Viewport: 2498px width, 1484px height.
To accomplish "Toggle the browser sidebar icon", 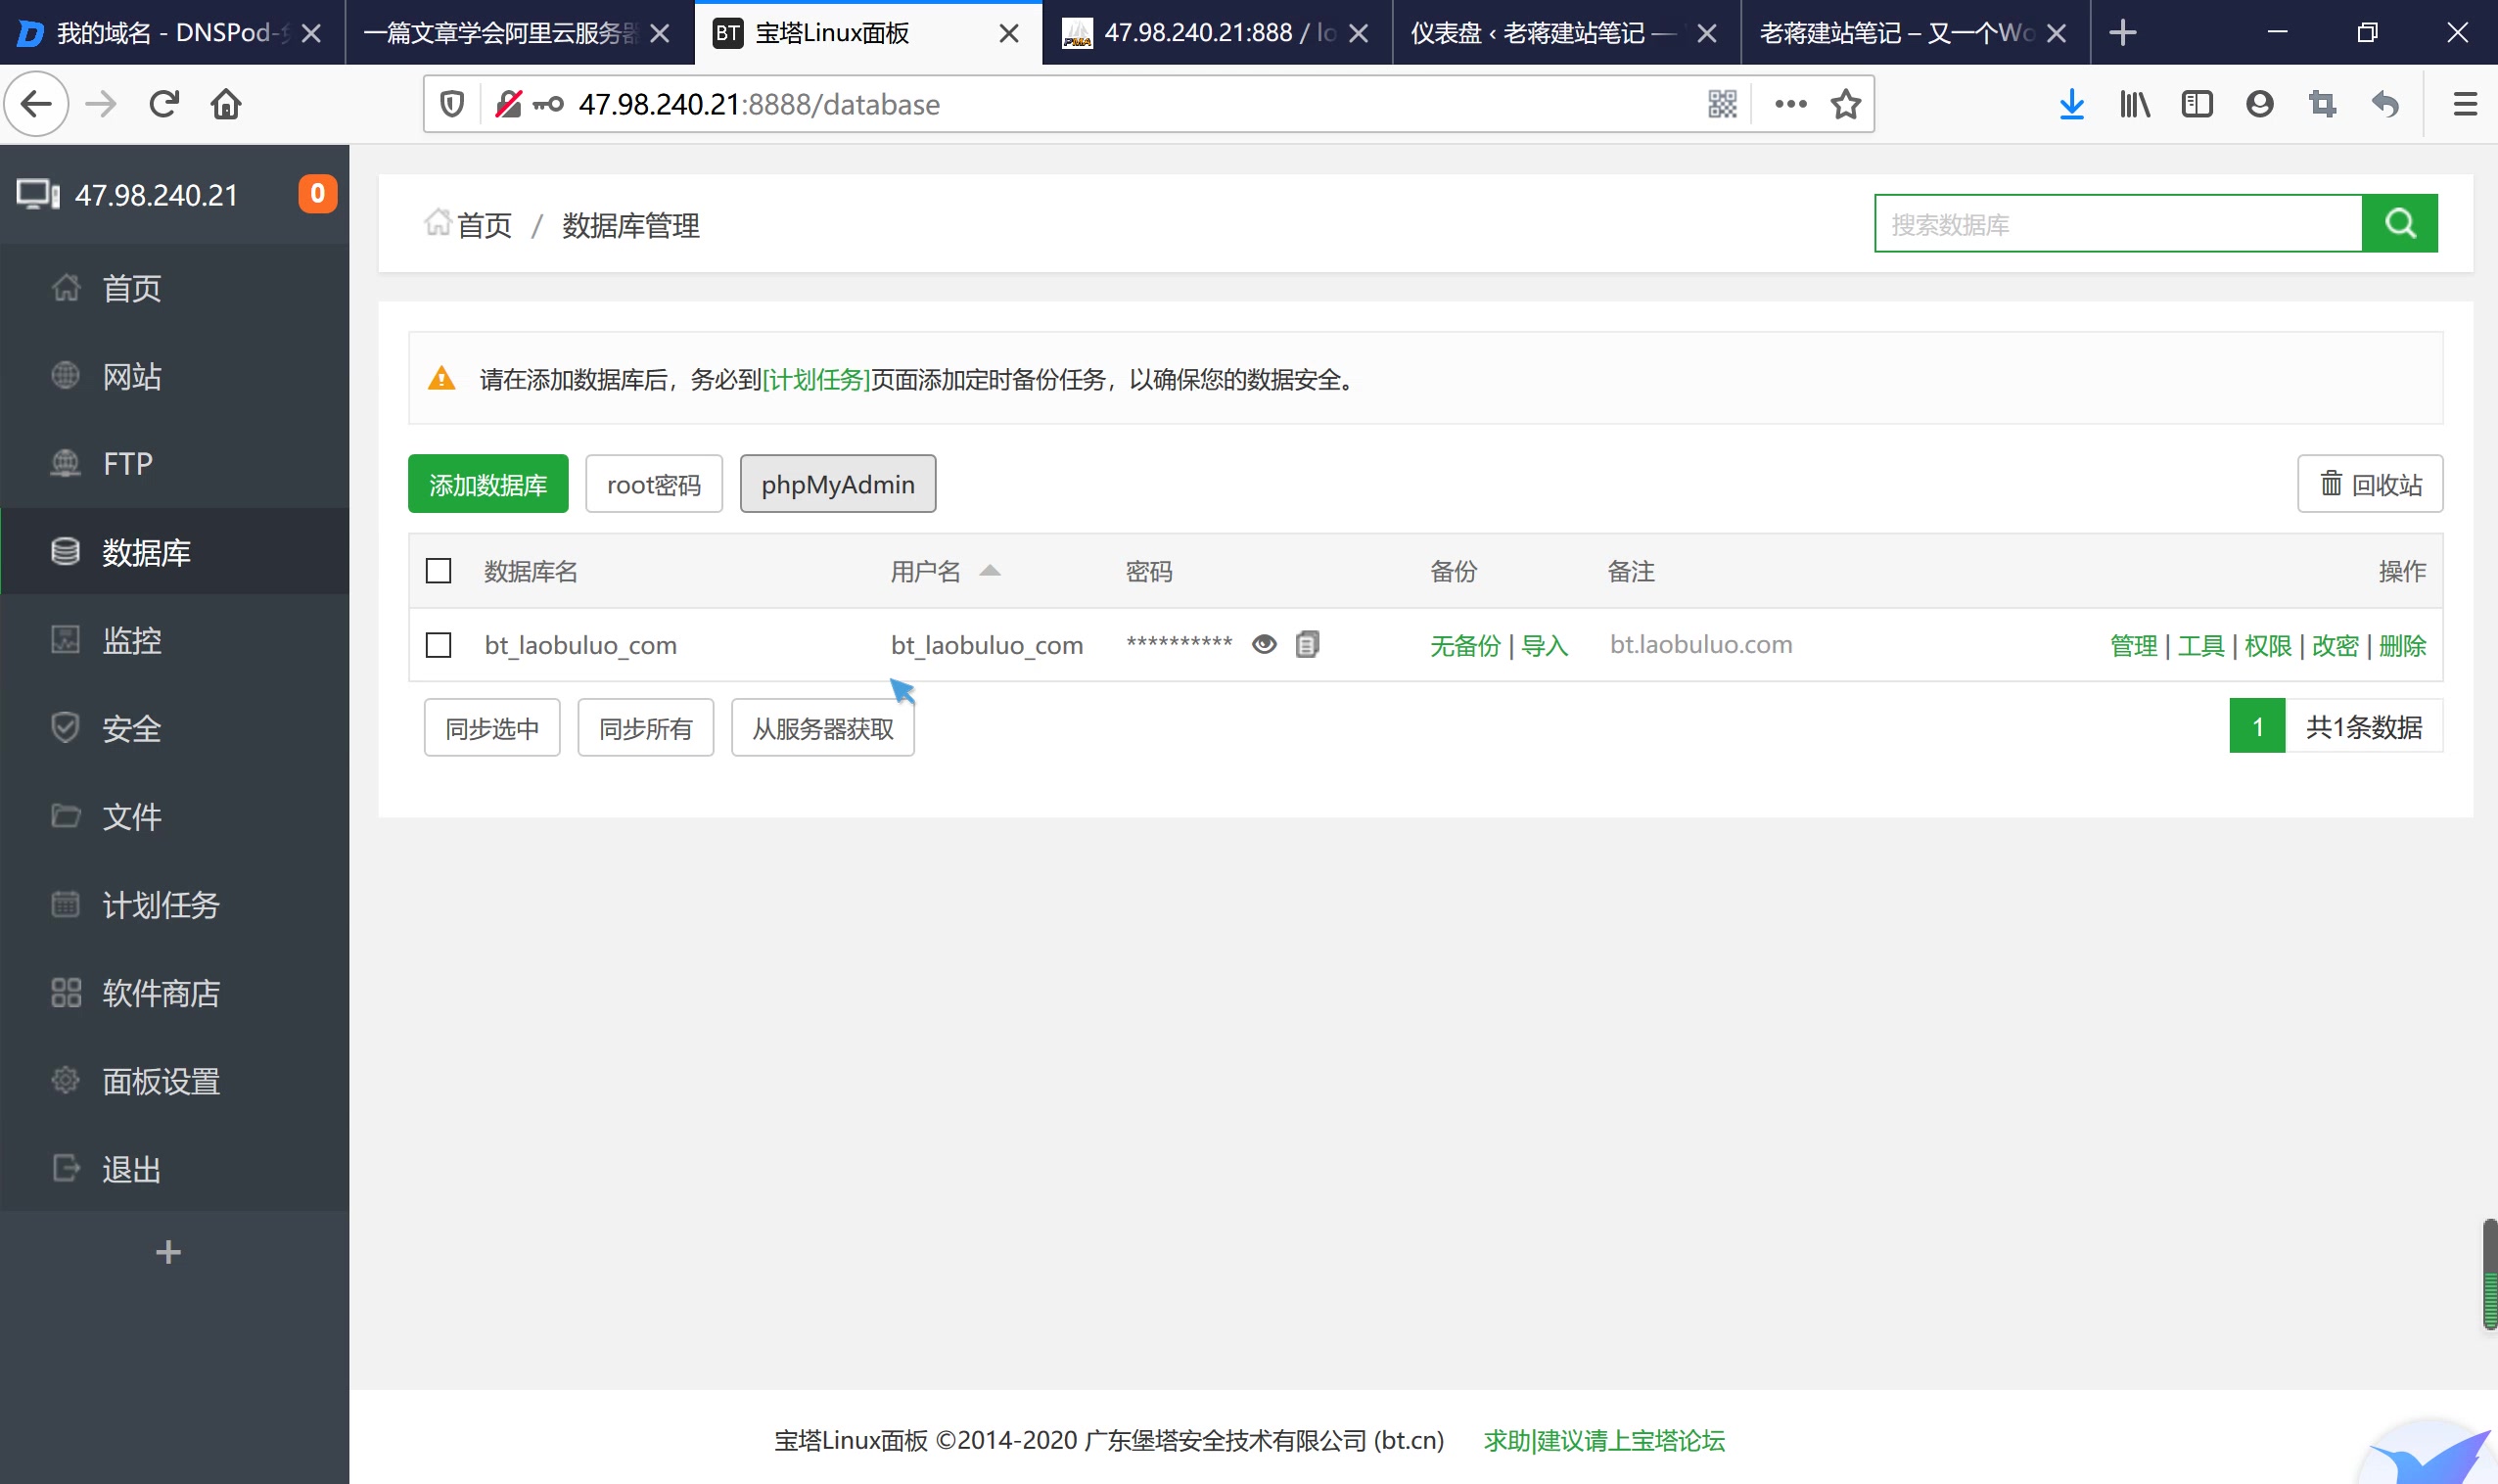I will (2197, 104).
